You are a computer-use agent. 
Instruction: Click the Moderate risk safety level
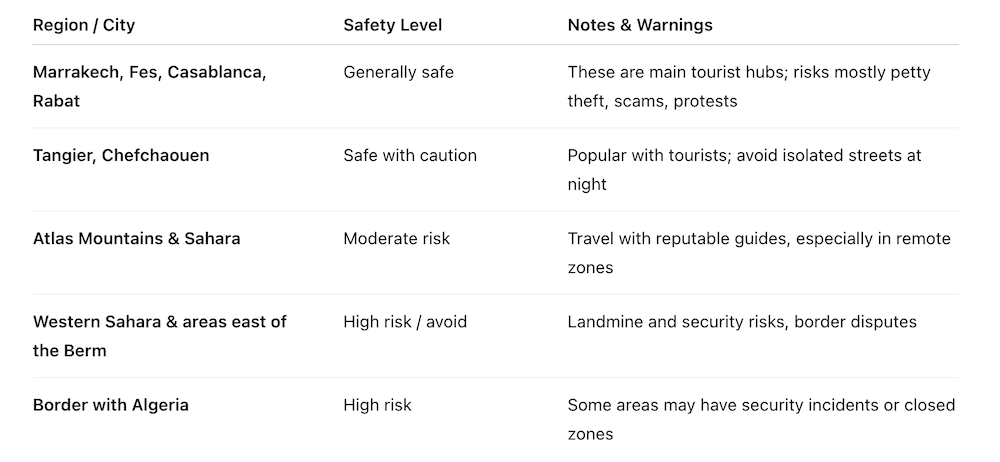click(x=396, y=238)
